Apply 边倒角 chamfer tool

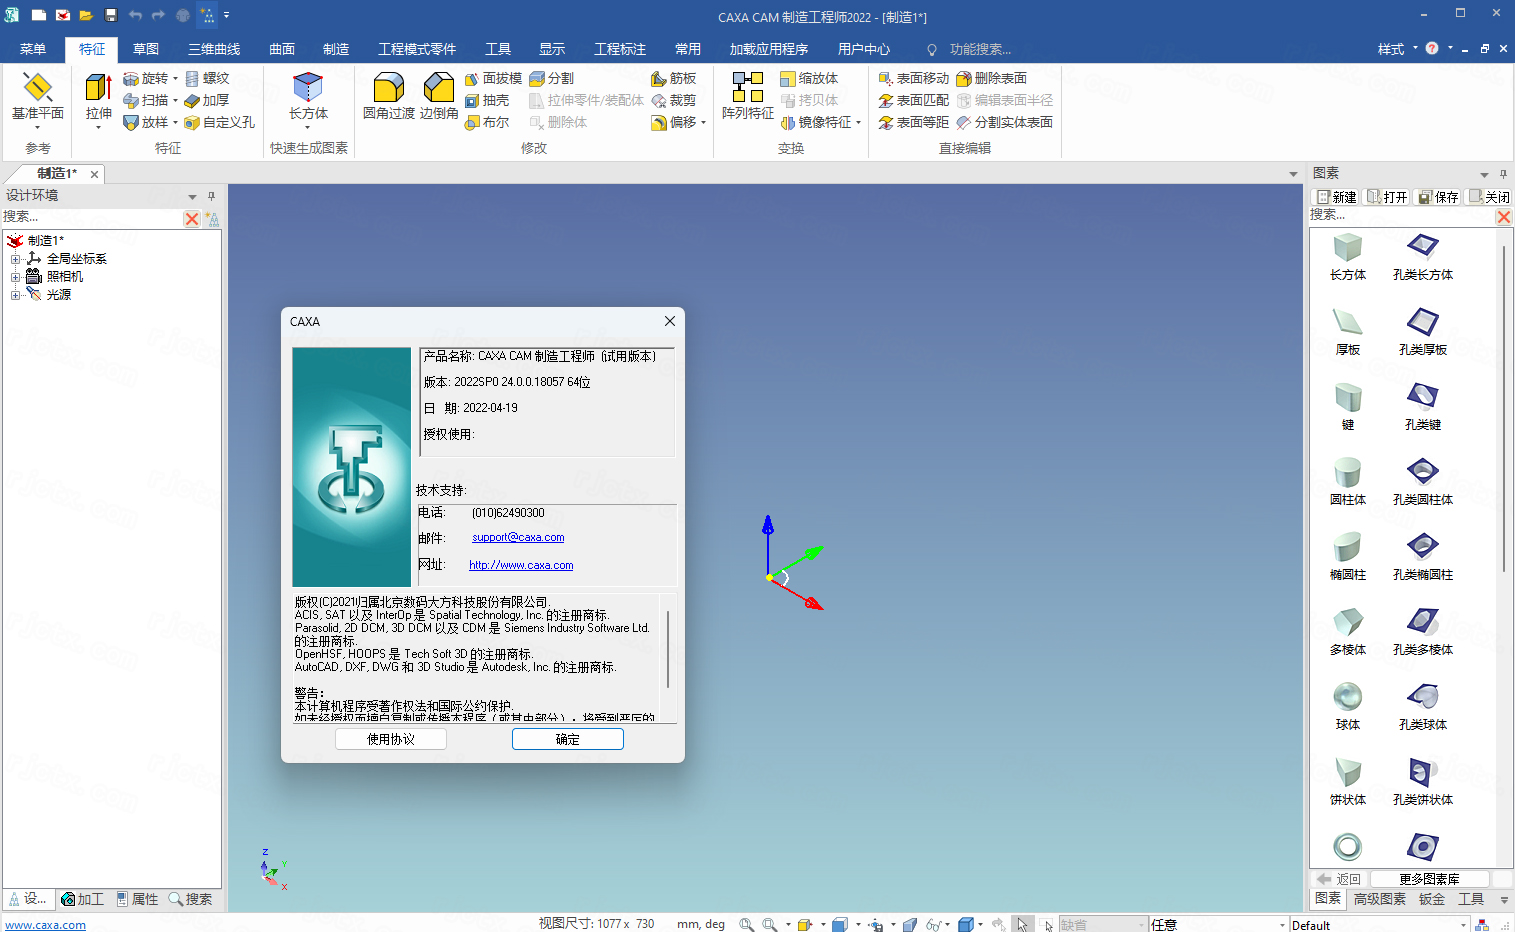pyautogui.click(x=439, y=97)
